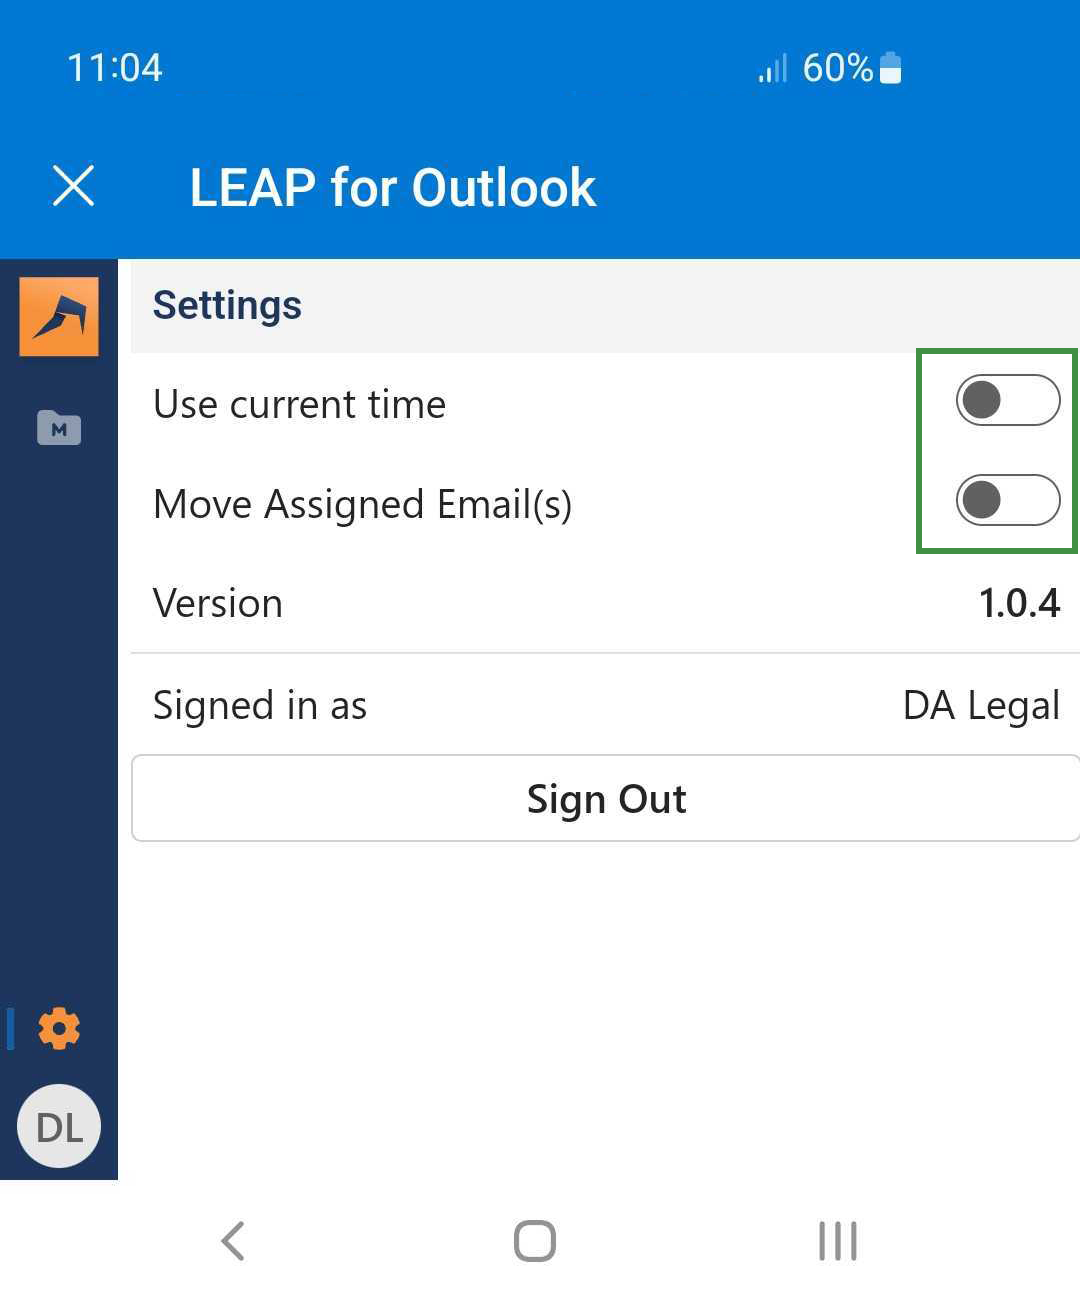Click the Signed in as label
The width and height of the screenshot is (1080, 1305).
(260, 705)
